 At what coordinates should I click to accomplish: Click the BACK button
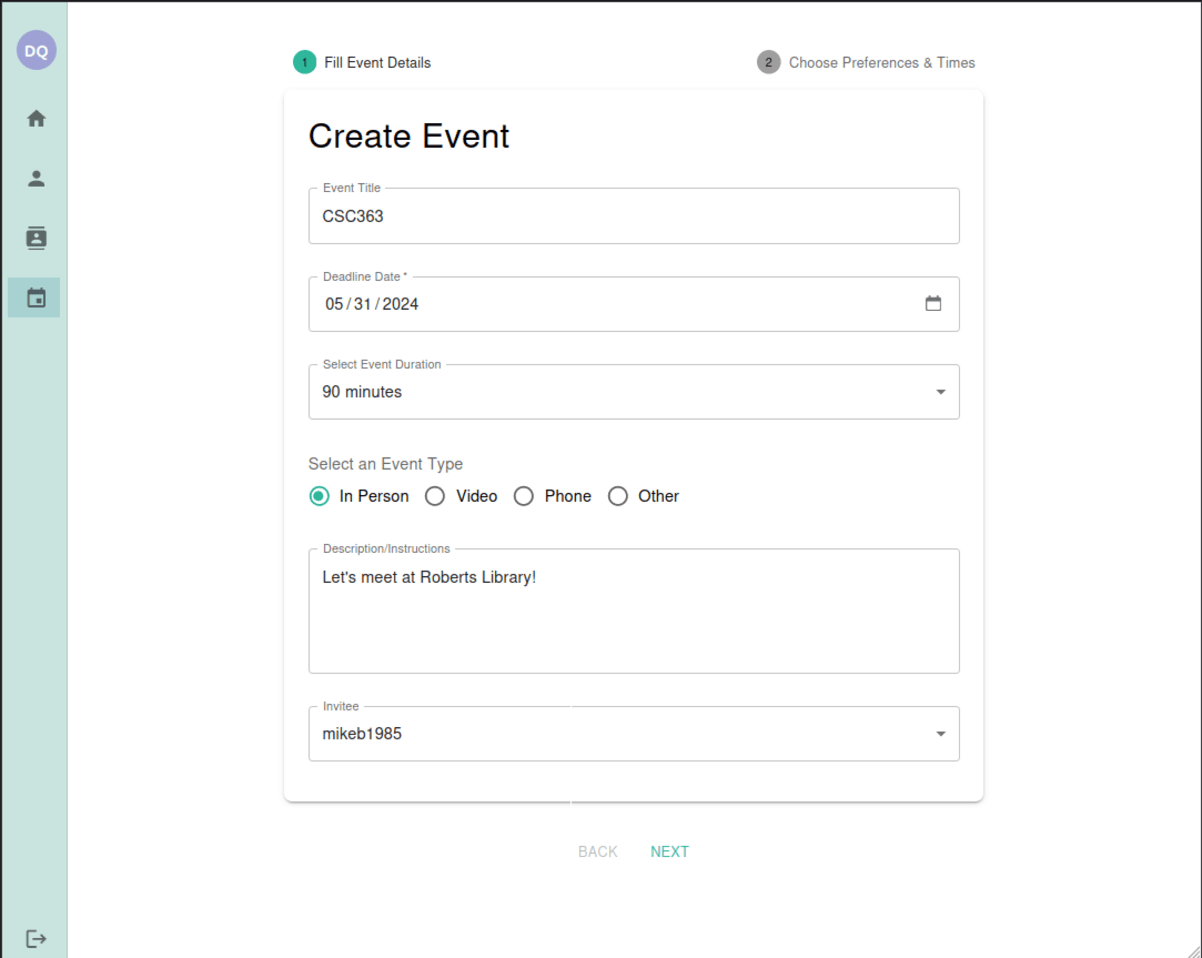(598, 852)
